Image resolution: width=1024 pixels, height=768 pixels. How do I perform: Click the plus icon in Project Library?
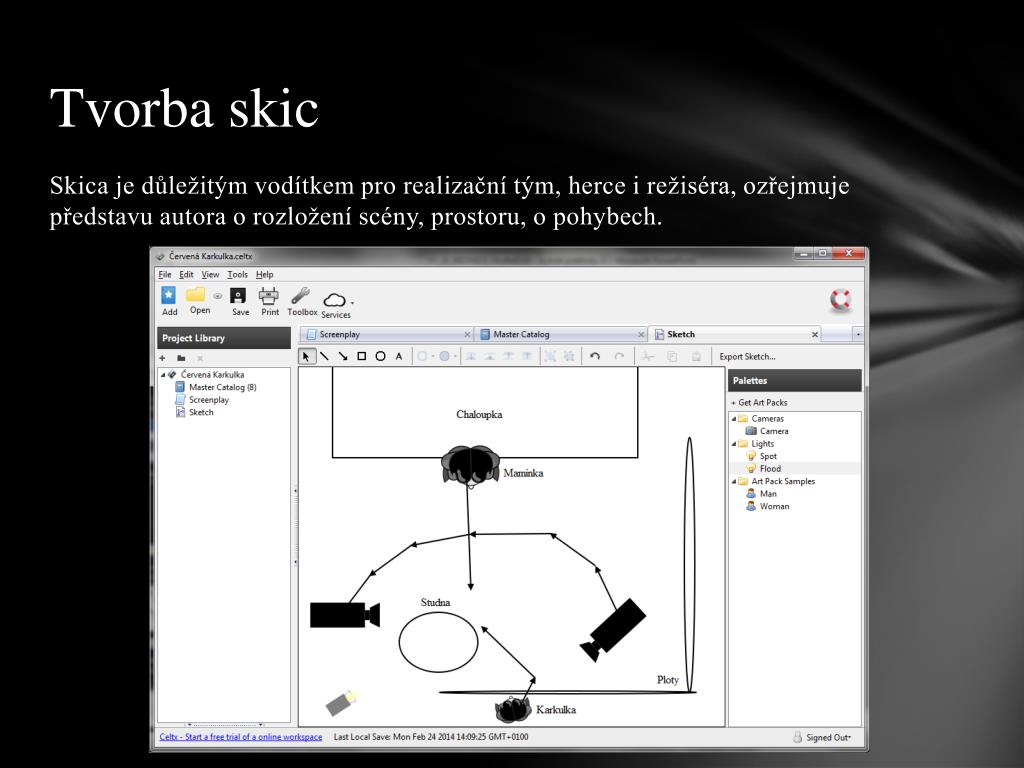coord(163,358)
